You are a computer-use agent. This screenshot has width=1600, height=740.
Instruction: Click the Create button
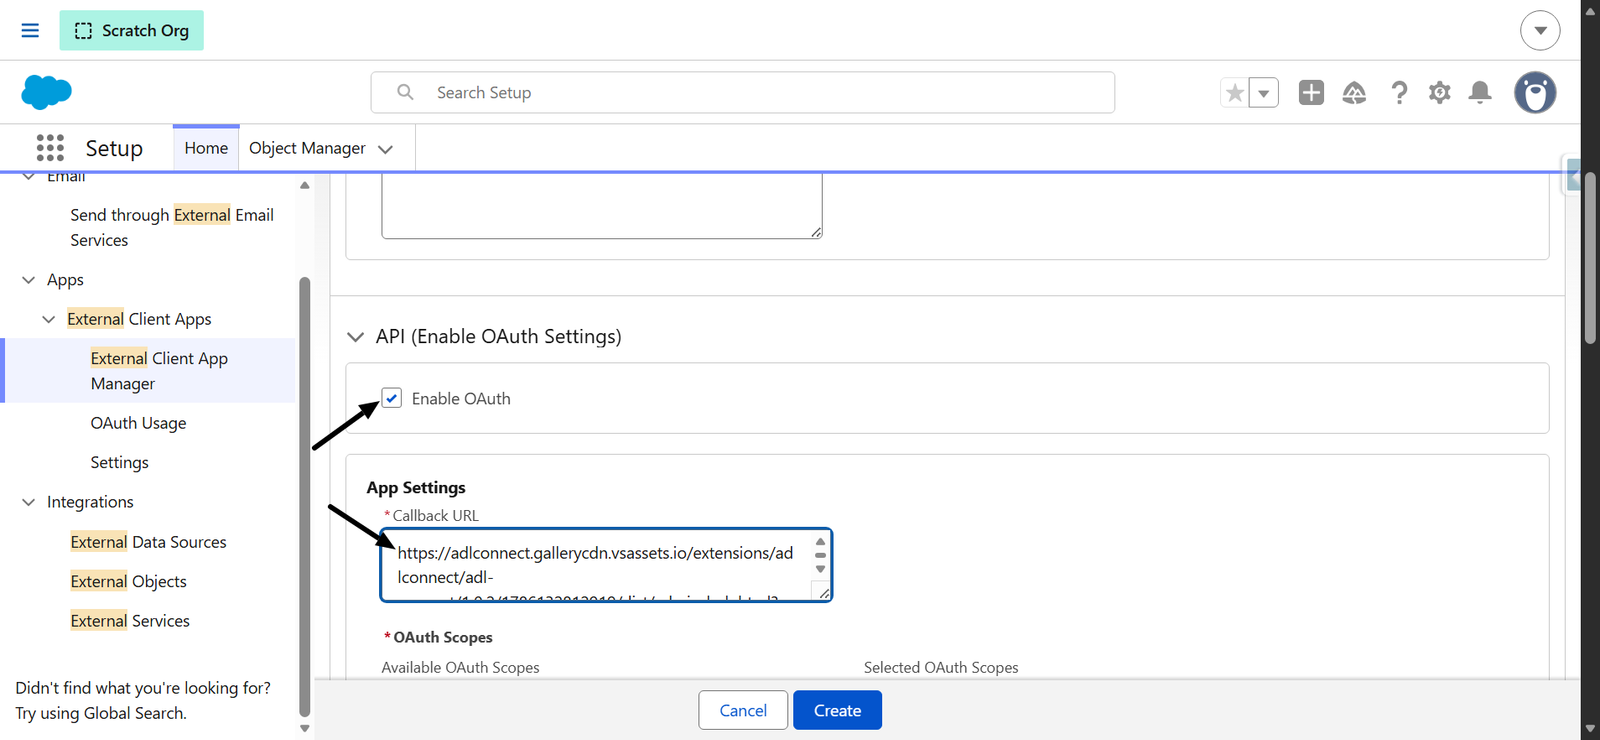pos(837,710)
